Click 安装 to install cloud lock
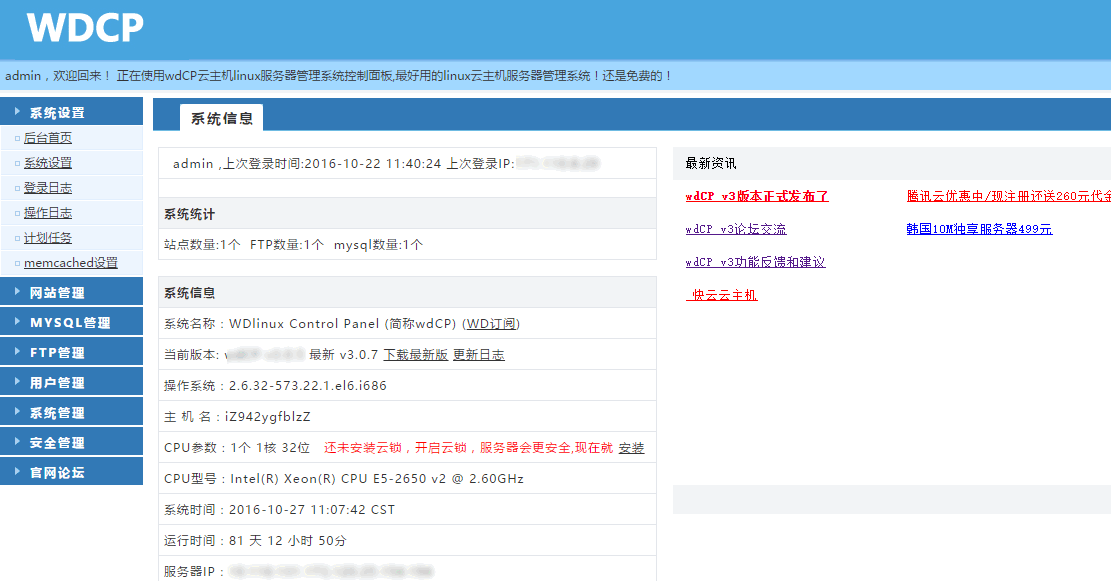This screenshot has width=1111, height=581. pos(631,448)
